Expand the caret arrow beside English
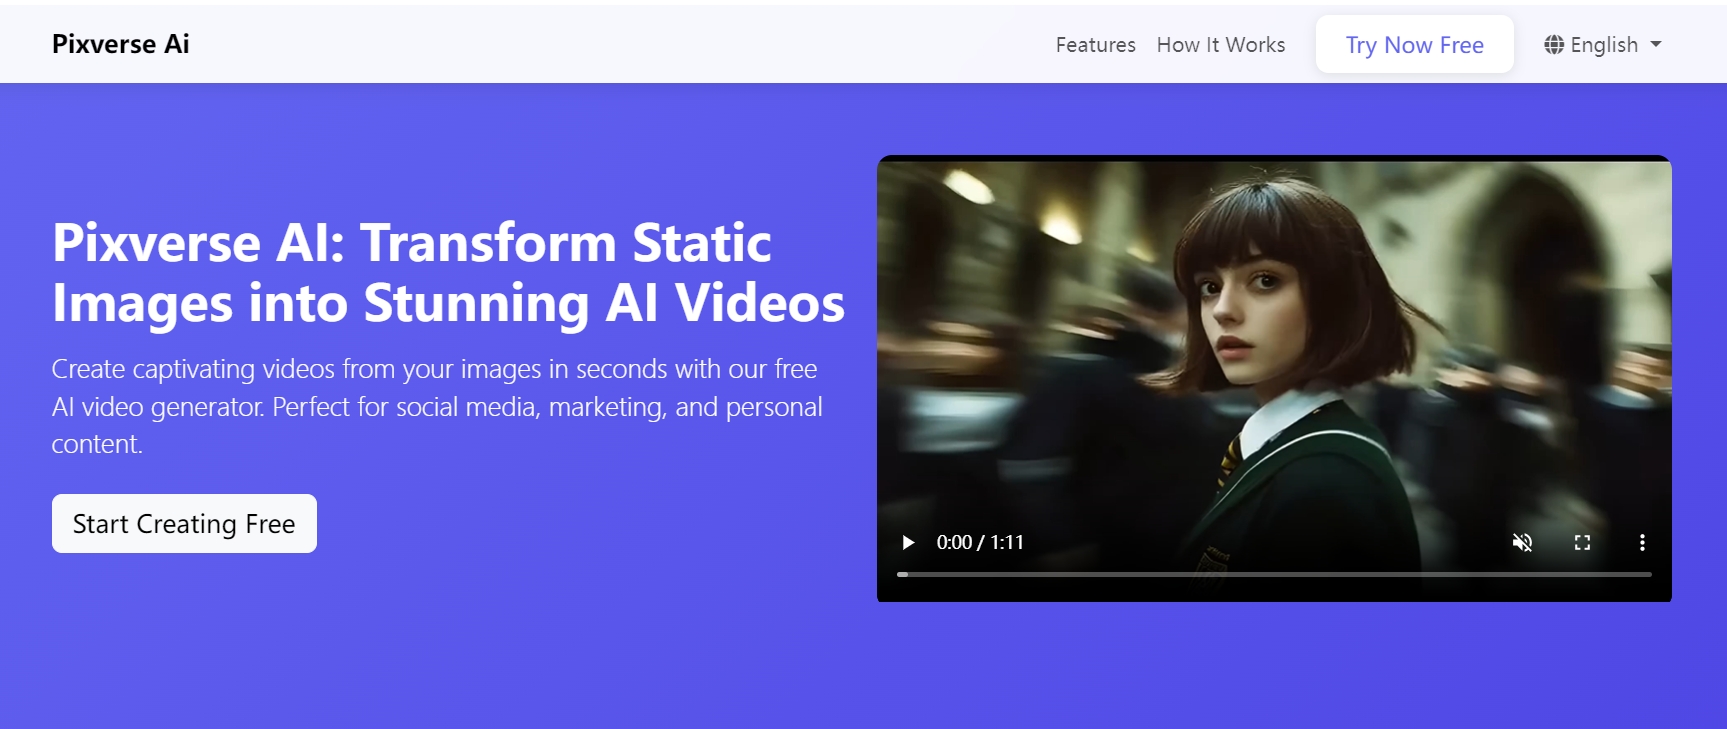 [x=1656, y=44]
